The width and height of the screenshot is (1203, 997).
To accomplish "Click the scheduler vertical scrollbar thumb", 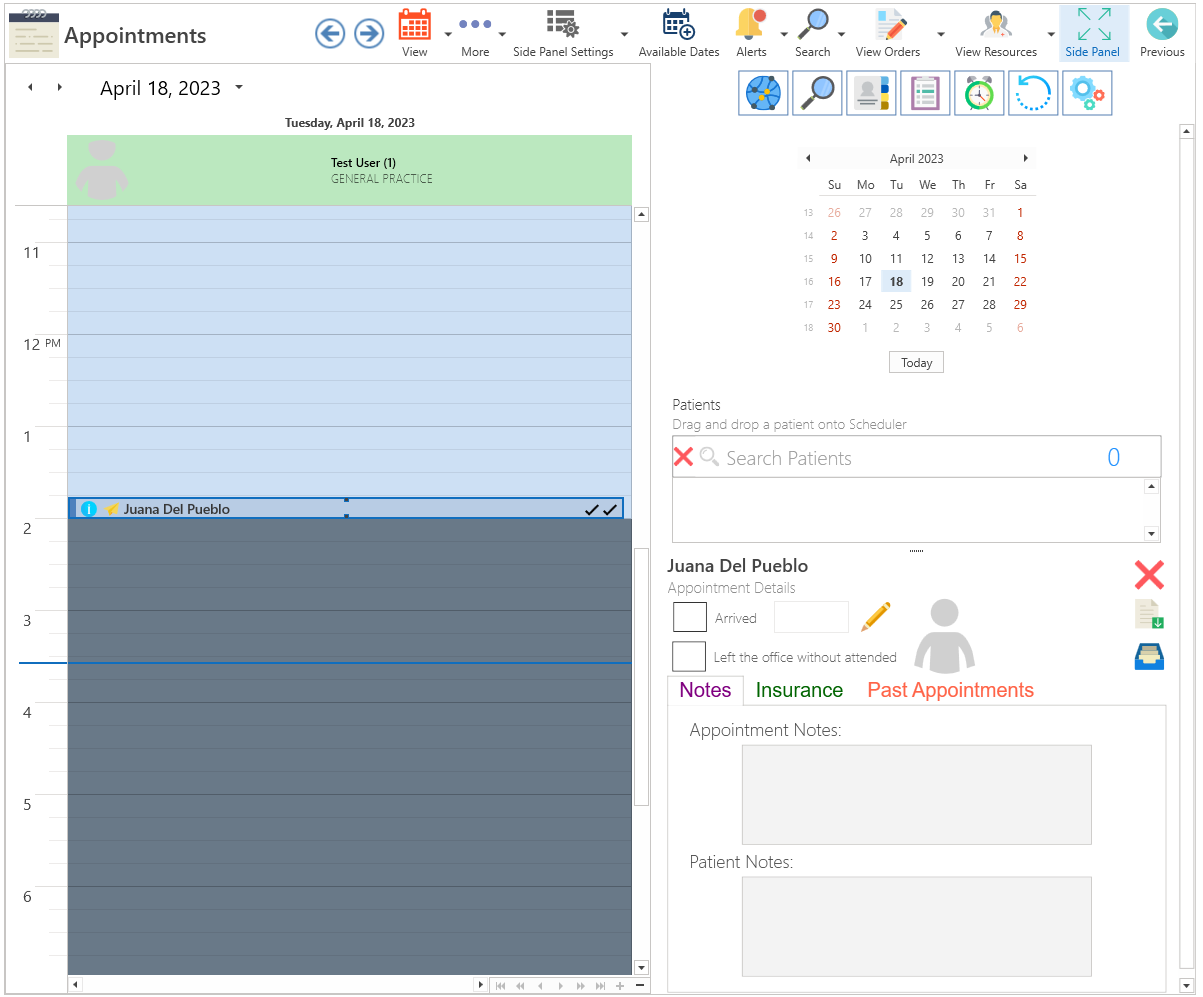I will point(641,676).
